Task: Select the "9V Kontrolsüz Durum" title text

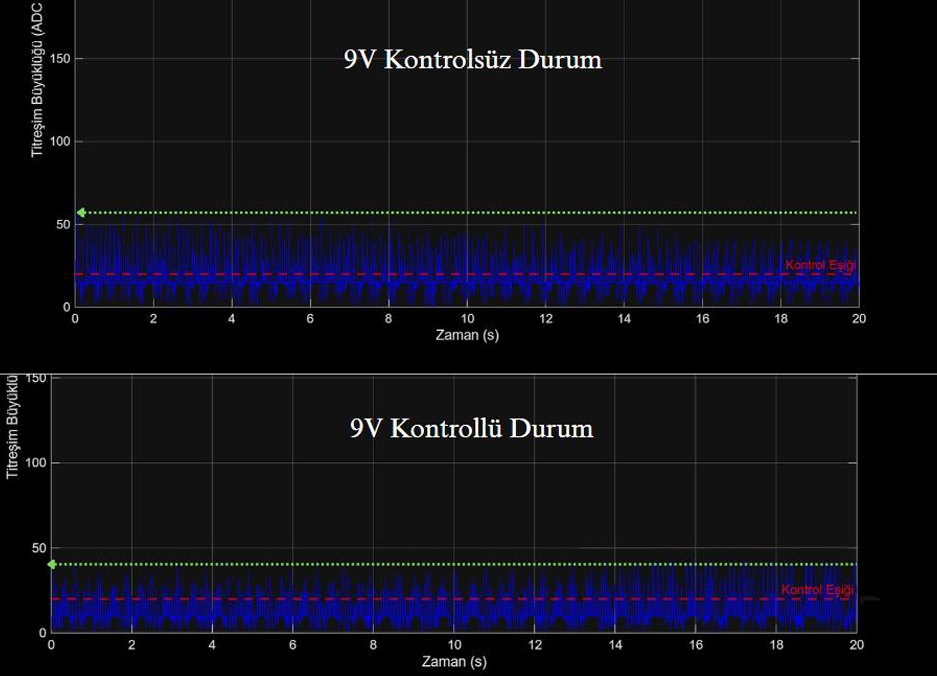Action: (472, 60)
